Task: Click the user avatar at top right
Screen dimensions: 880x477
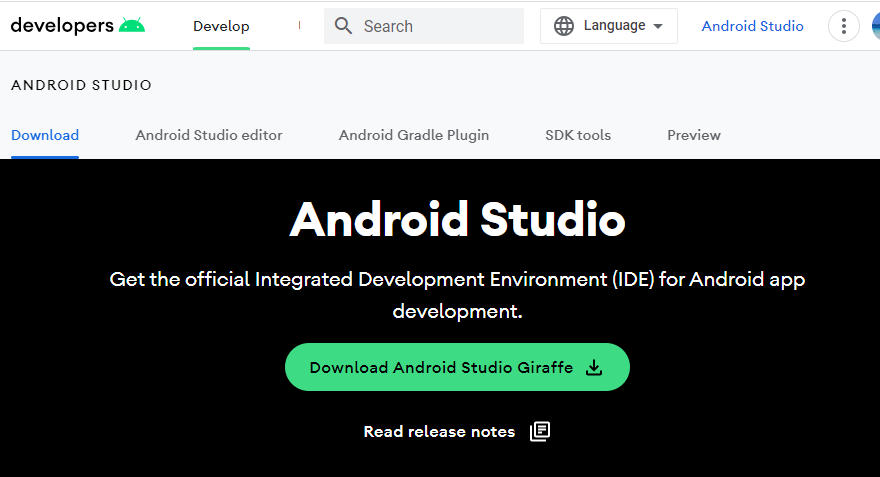Action: coord(876,26)
